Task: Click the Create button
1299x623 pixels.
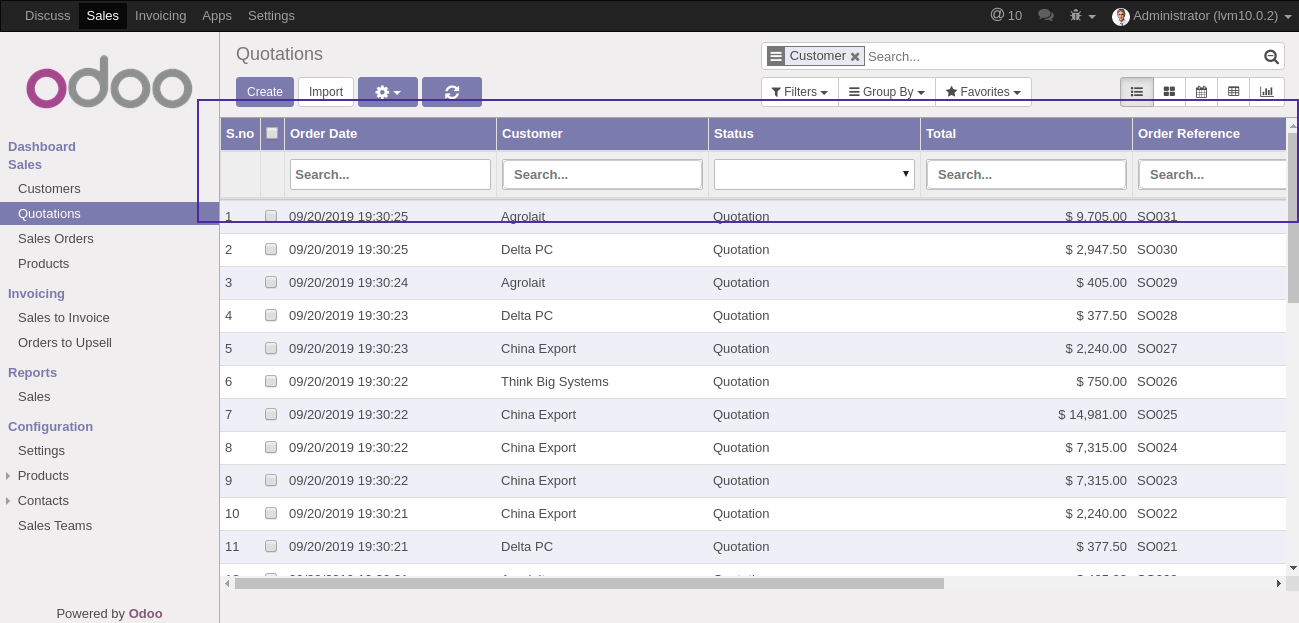Action: (x=265, y=92)
